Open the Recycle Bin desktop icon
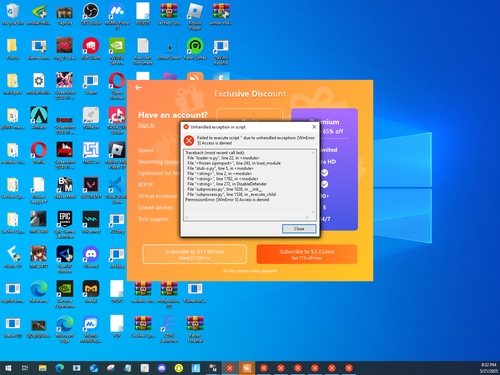This screenshot has width=500, height=375. 13,14
